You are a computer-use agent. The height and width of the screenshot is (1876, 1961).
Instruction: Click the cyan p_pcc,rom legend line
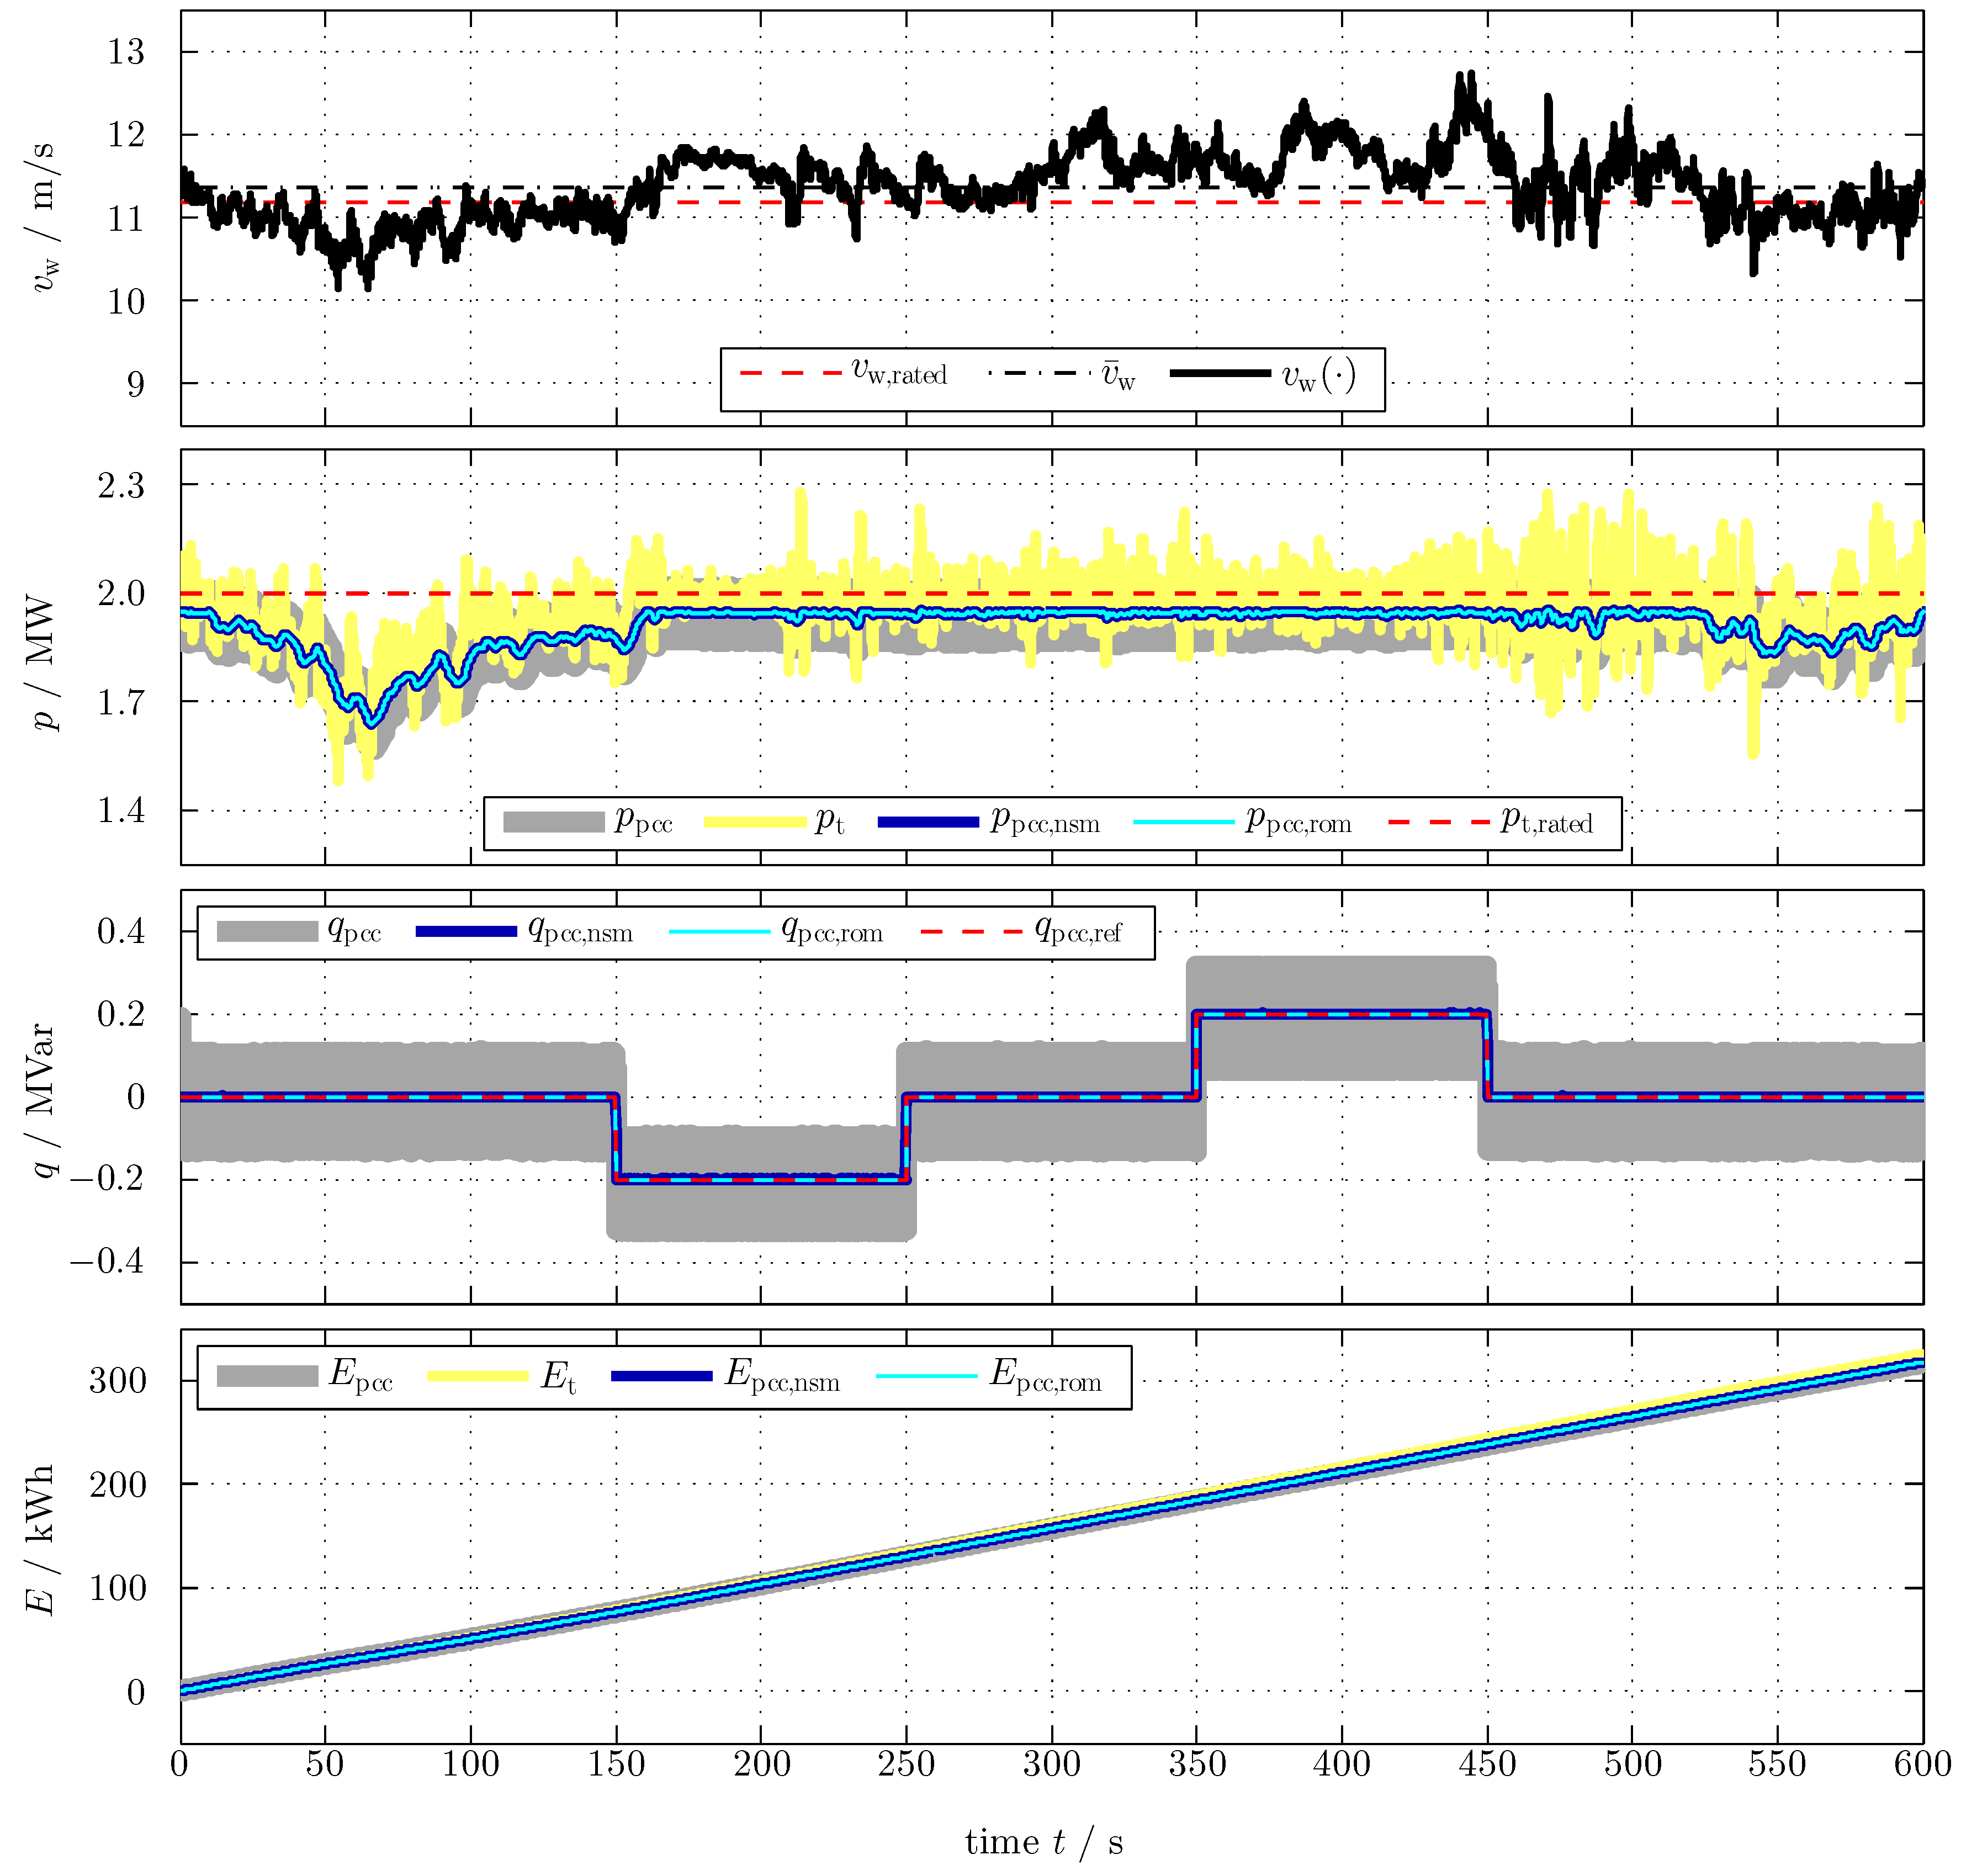[1183, 822]
